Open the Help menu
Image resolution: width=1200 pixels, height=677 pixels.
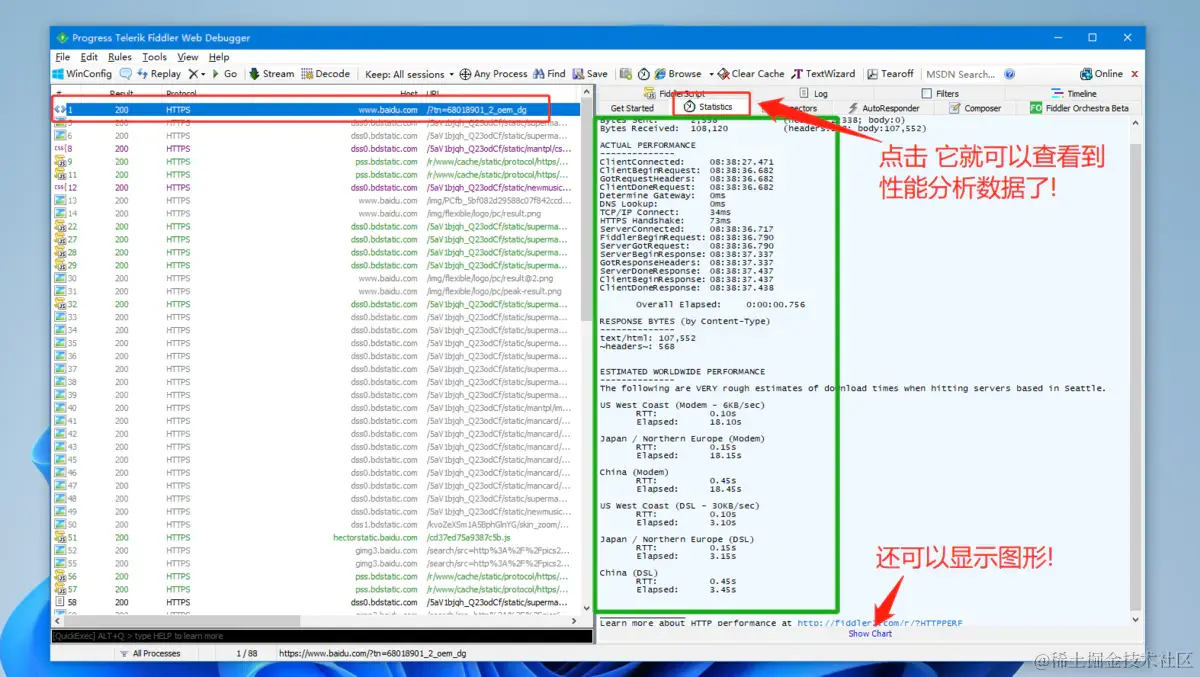[x=219, y=57]
